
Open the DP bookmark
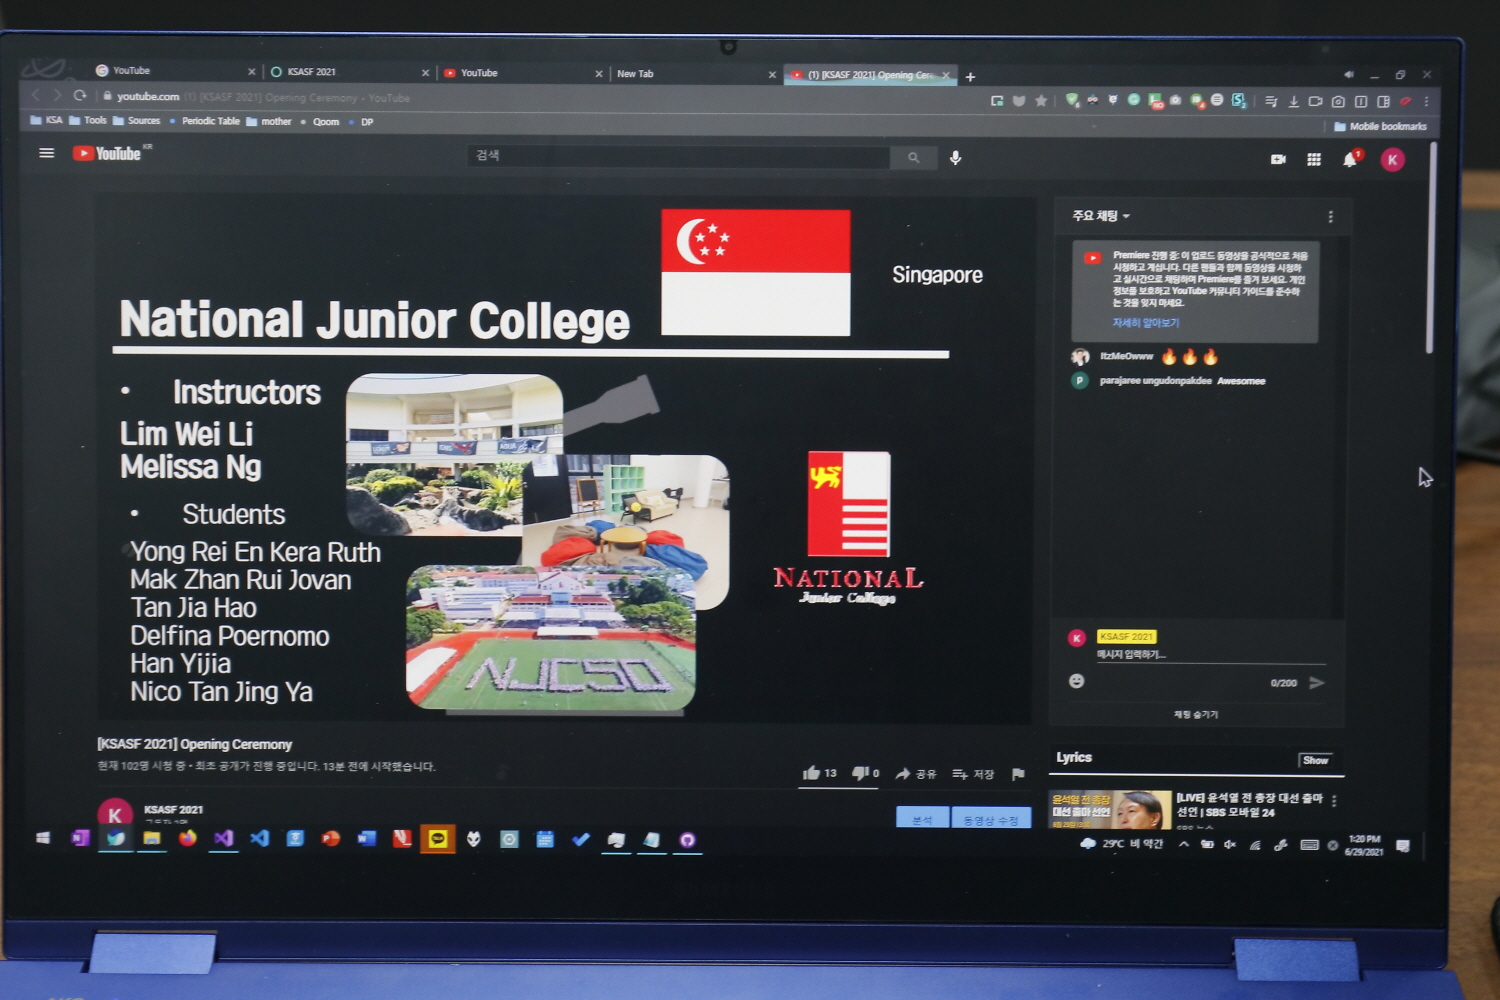point(361,122)
